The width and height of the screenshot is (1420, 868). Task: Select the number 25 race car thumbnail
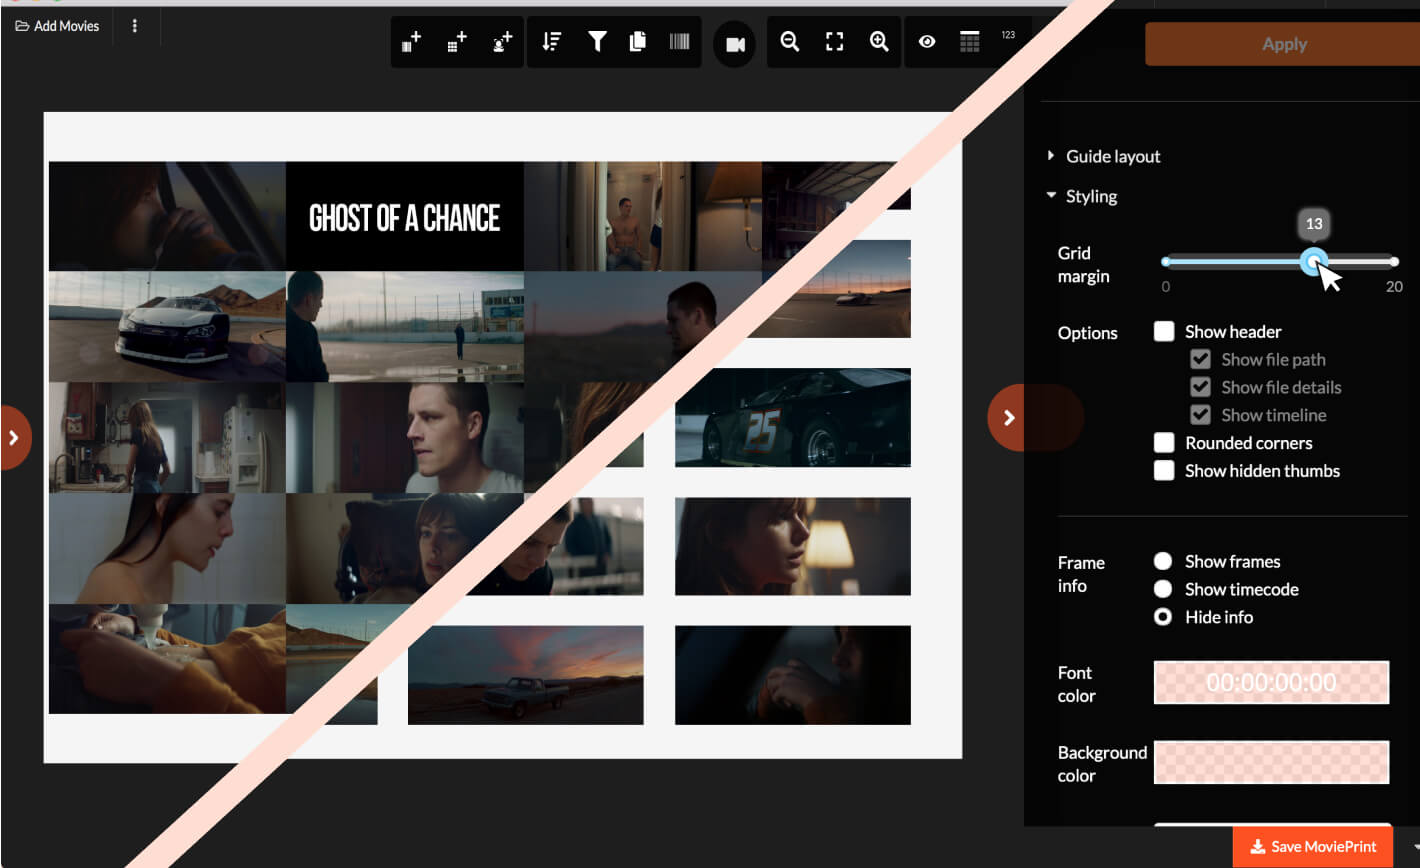point(793,417)
